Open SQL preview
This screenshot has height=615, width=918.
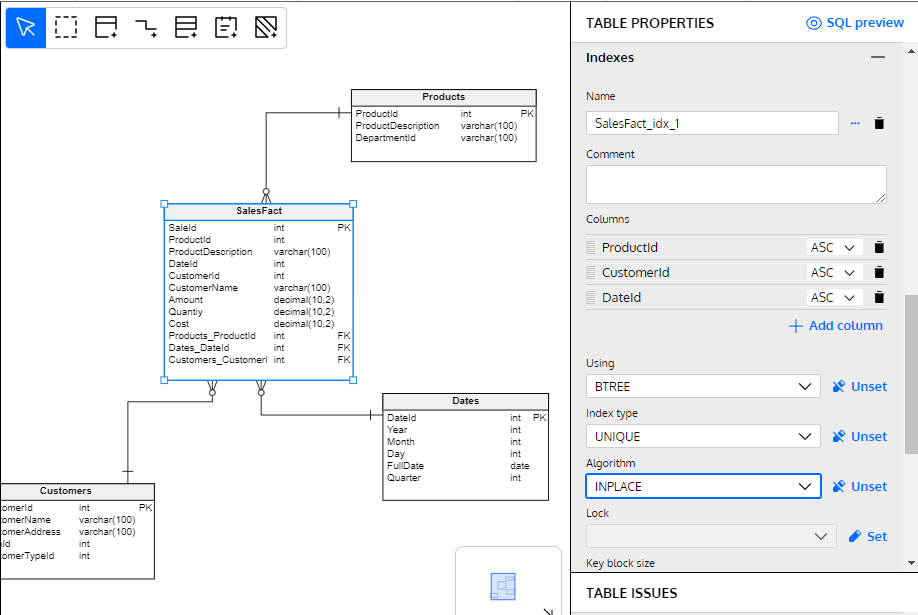point(855,23)
